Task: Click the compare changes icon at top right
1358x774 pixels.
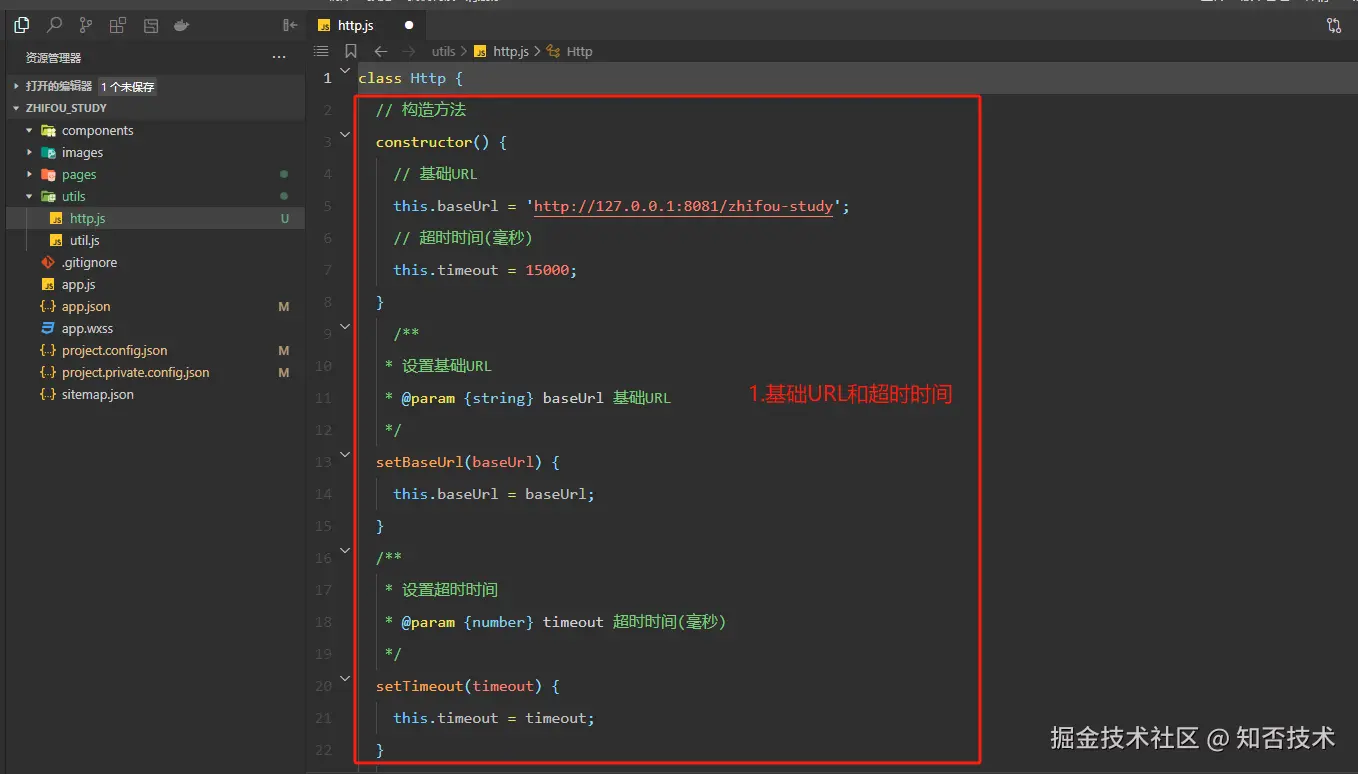Action: pyautogui.click(x=1334, y=26)
